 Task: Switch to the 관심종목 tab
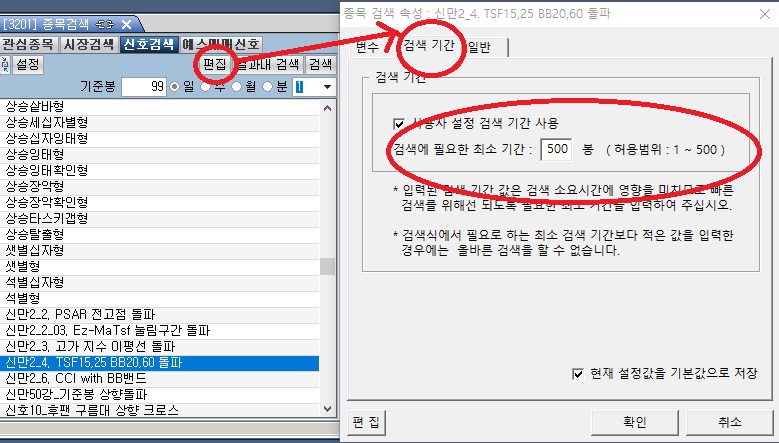[28, 44]
